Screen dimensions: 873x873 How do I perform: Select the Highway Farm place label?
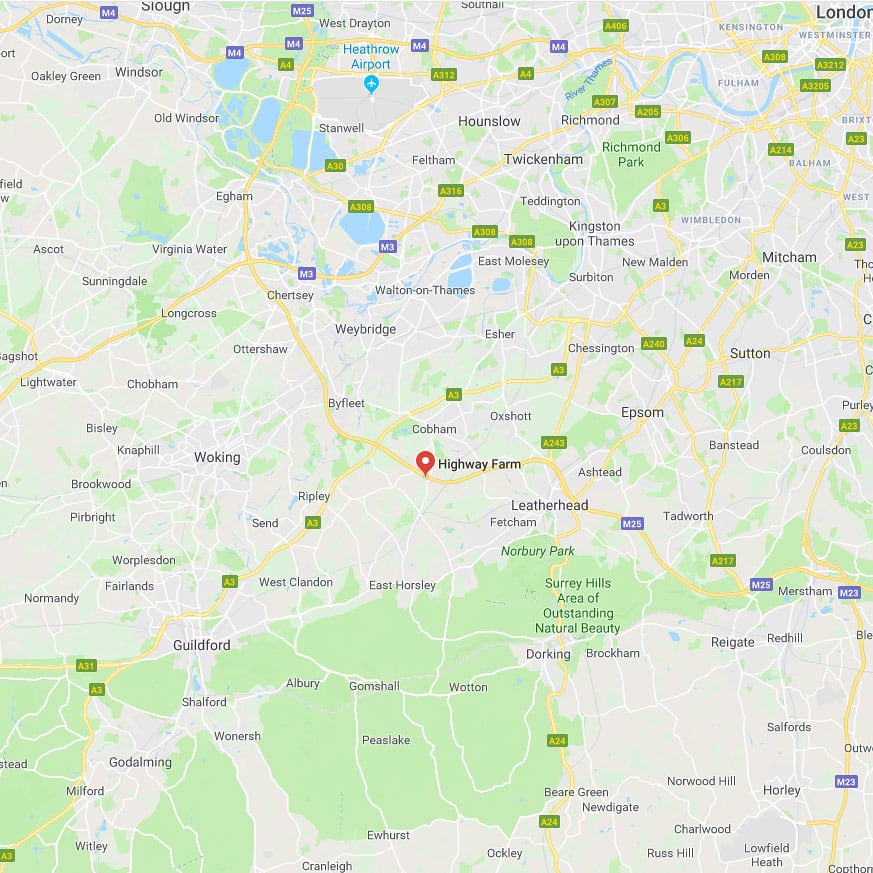pos(479,464)
